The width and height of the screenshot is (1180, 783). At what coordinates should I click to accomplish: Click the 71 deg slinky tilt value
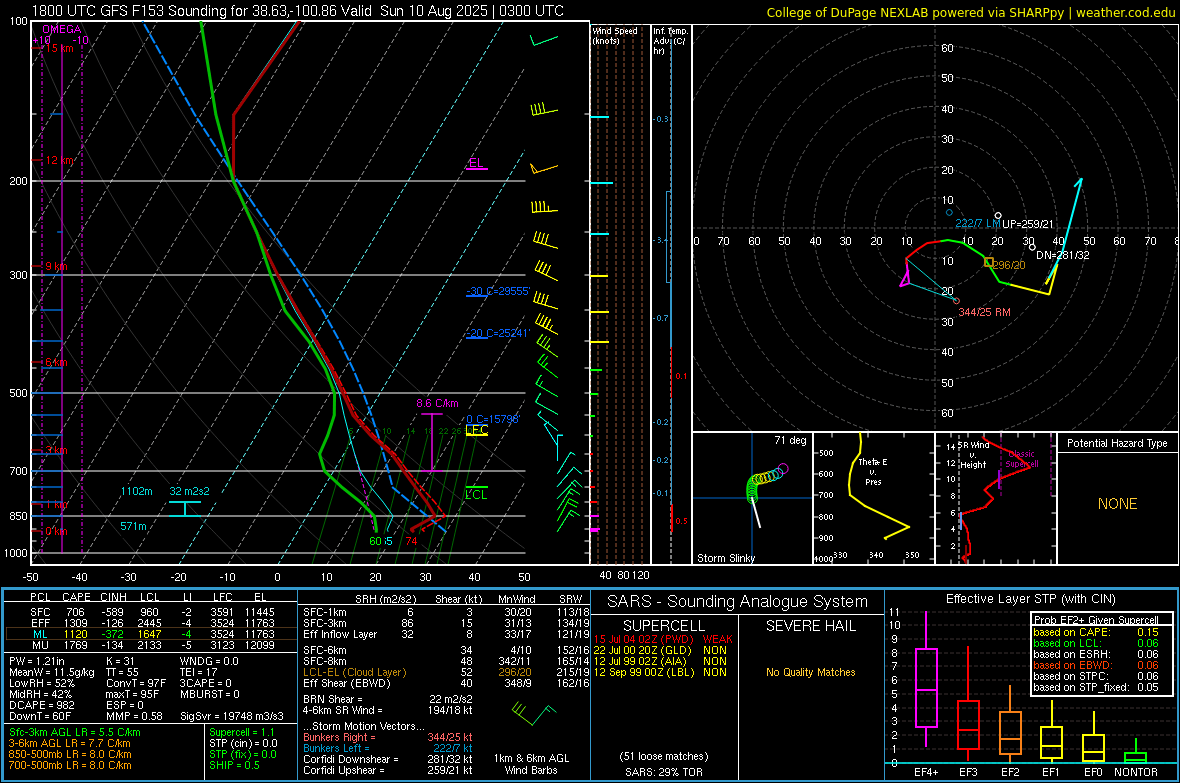pyautogui.click(x=790, y=440)
